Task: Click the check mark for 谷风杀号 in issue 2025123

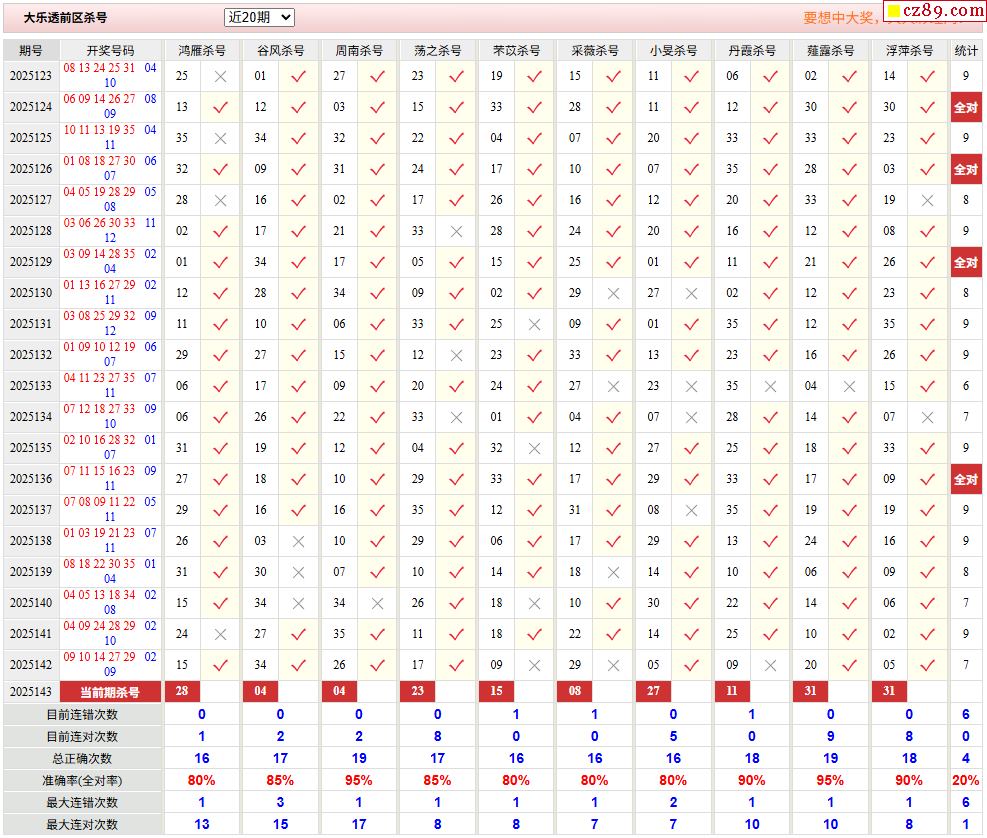Action: pos(298,76)
